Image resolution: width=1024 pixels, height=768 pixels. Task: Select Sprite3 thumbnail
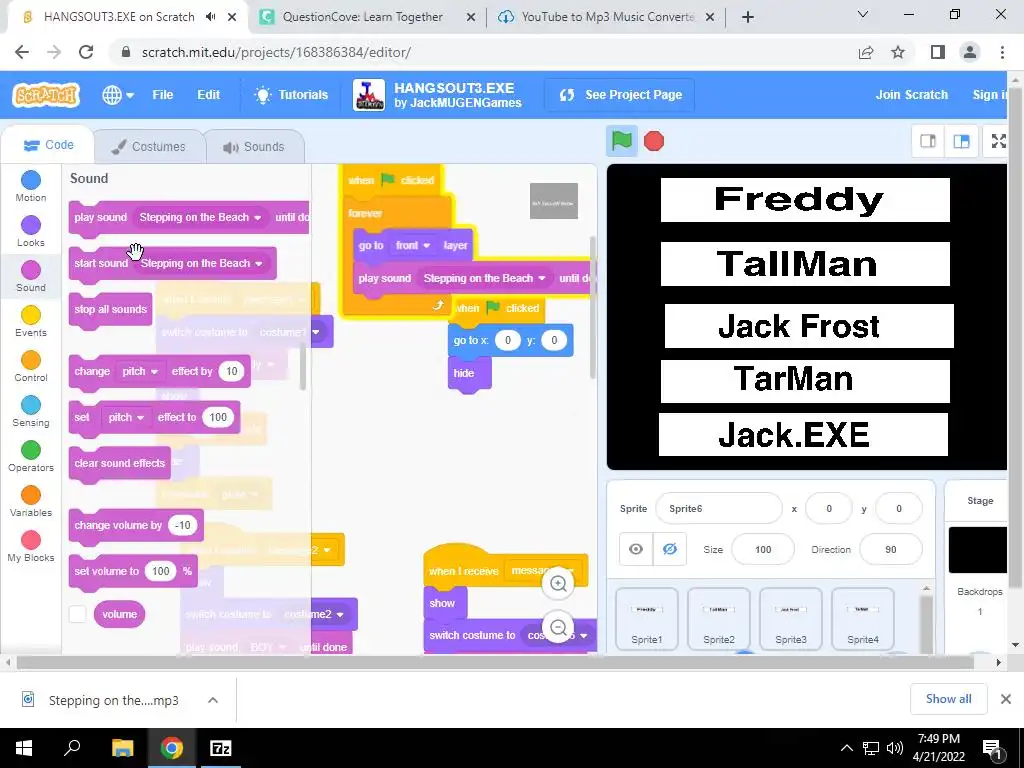tap(790, 619)
